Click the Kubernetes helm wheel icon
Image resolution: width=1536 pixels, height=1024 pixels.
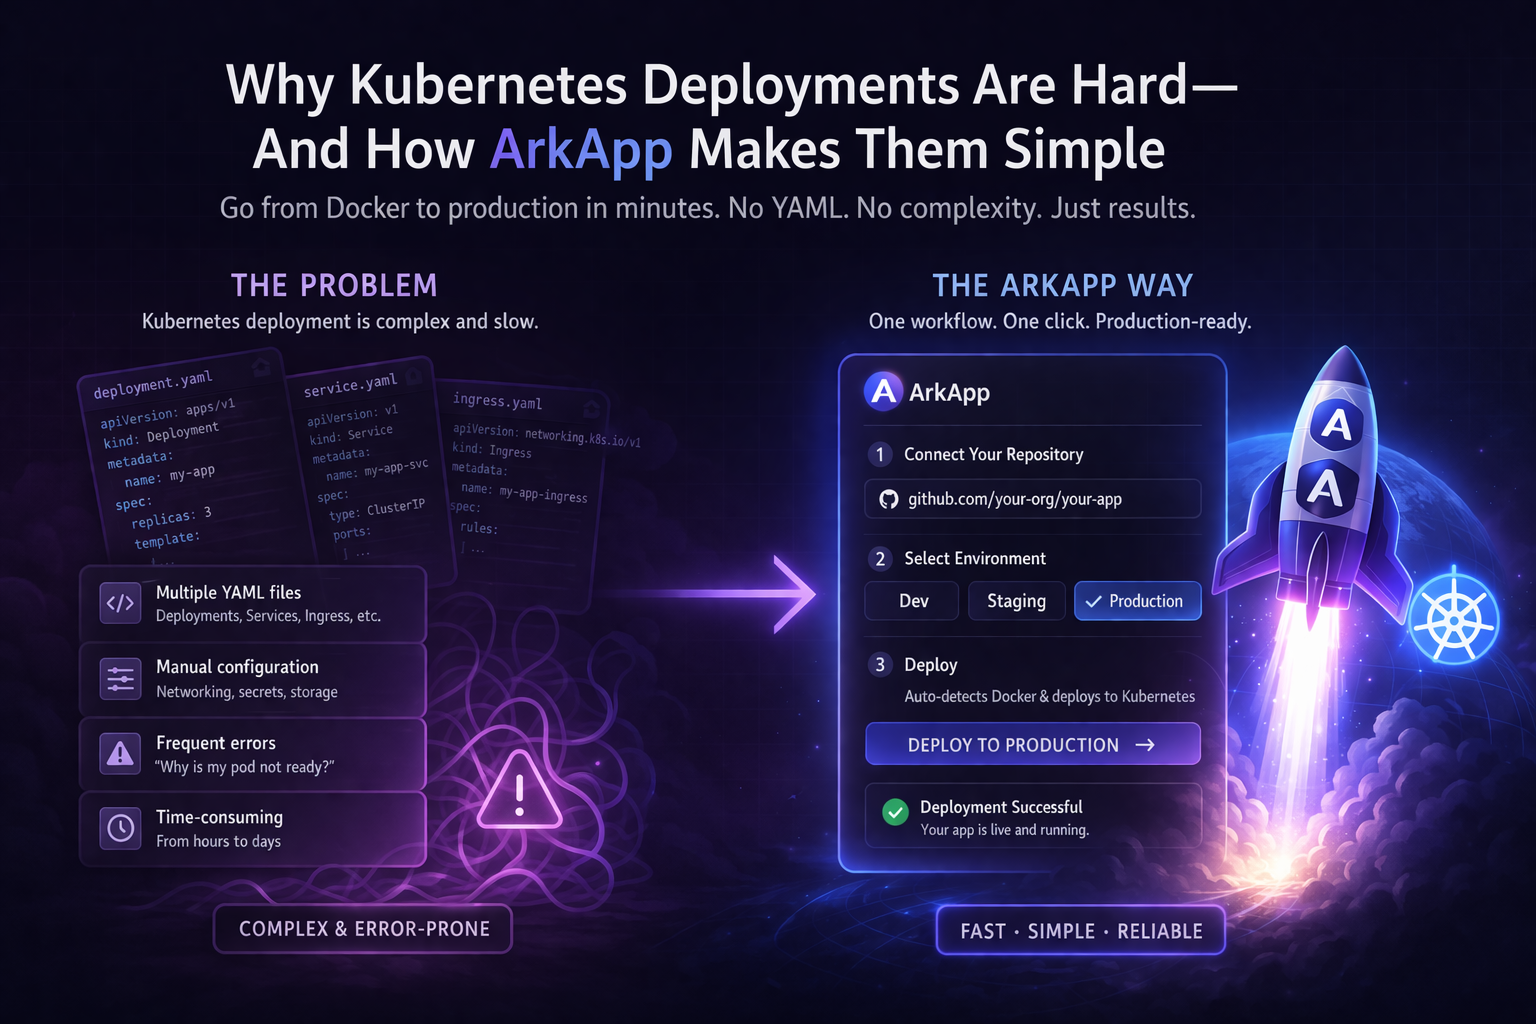(x=1454, y=619)
